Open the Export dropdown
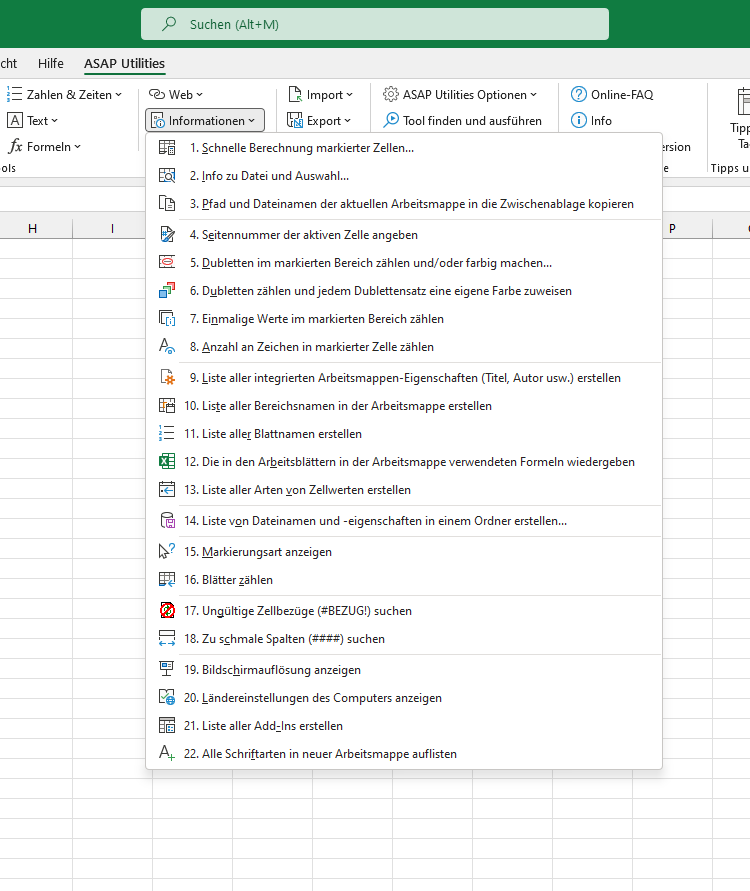 [319, 120]
